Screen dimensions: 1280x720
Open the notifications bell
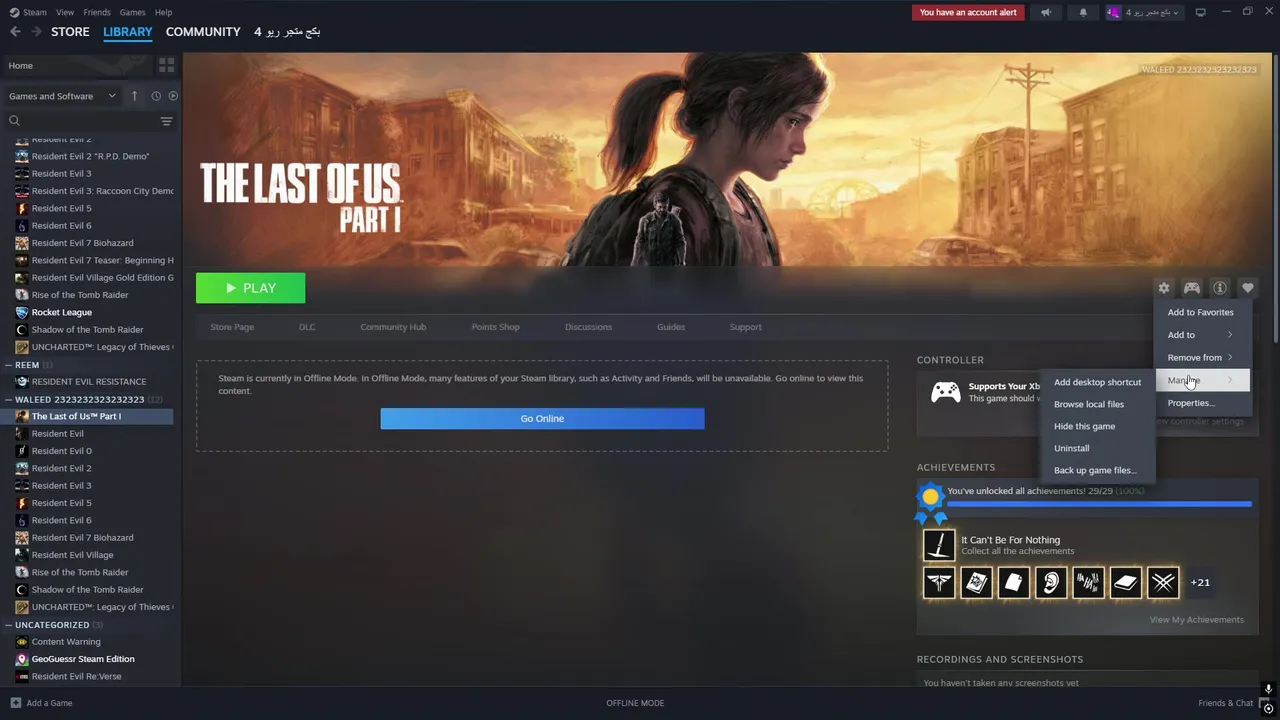click(x=1083, y=13)
